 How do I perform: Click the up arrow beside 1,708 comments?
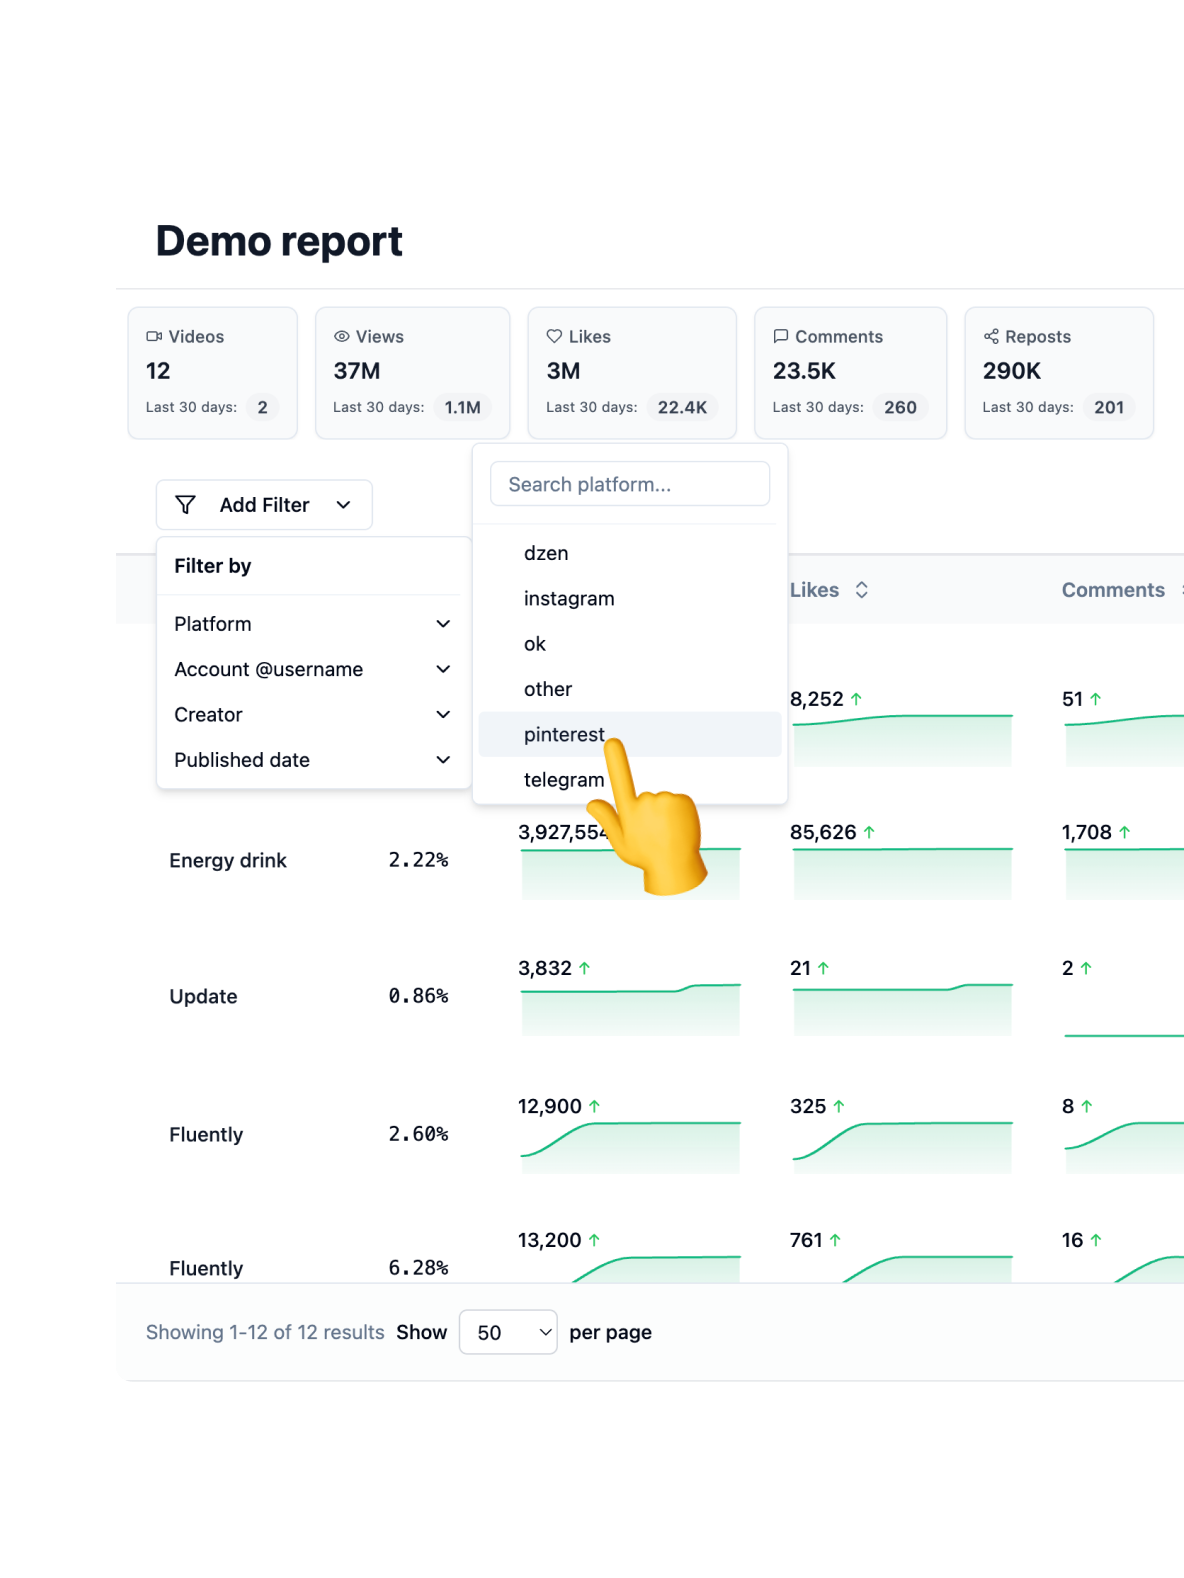click(1124, 832)
